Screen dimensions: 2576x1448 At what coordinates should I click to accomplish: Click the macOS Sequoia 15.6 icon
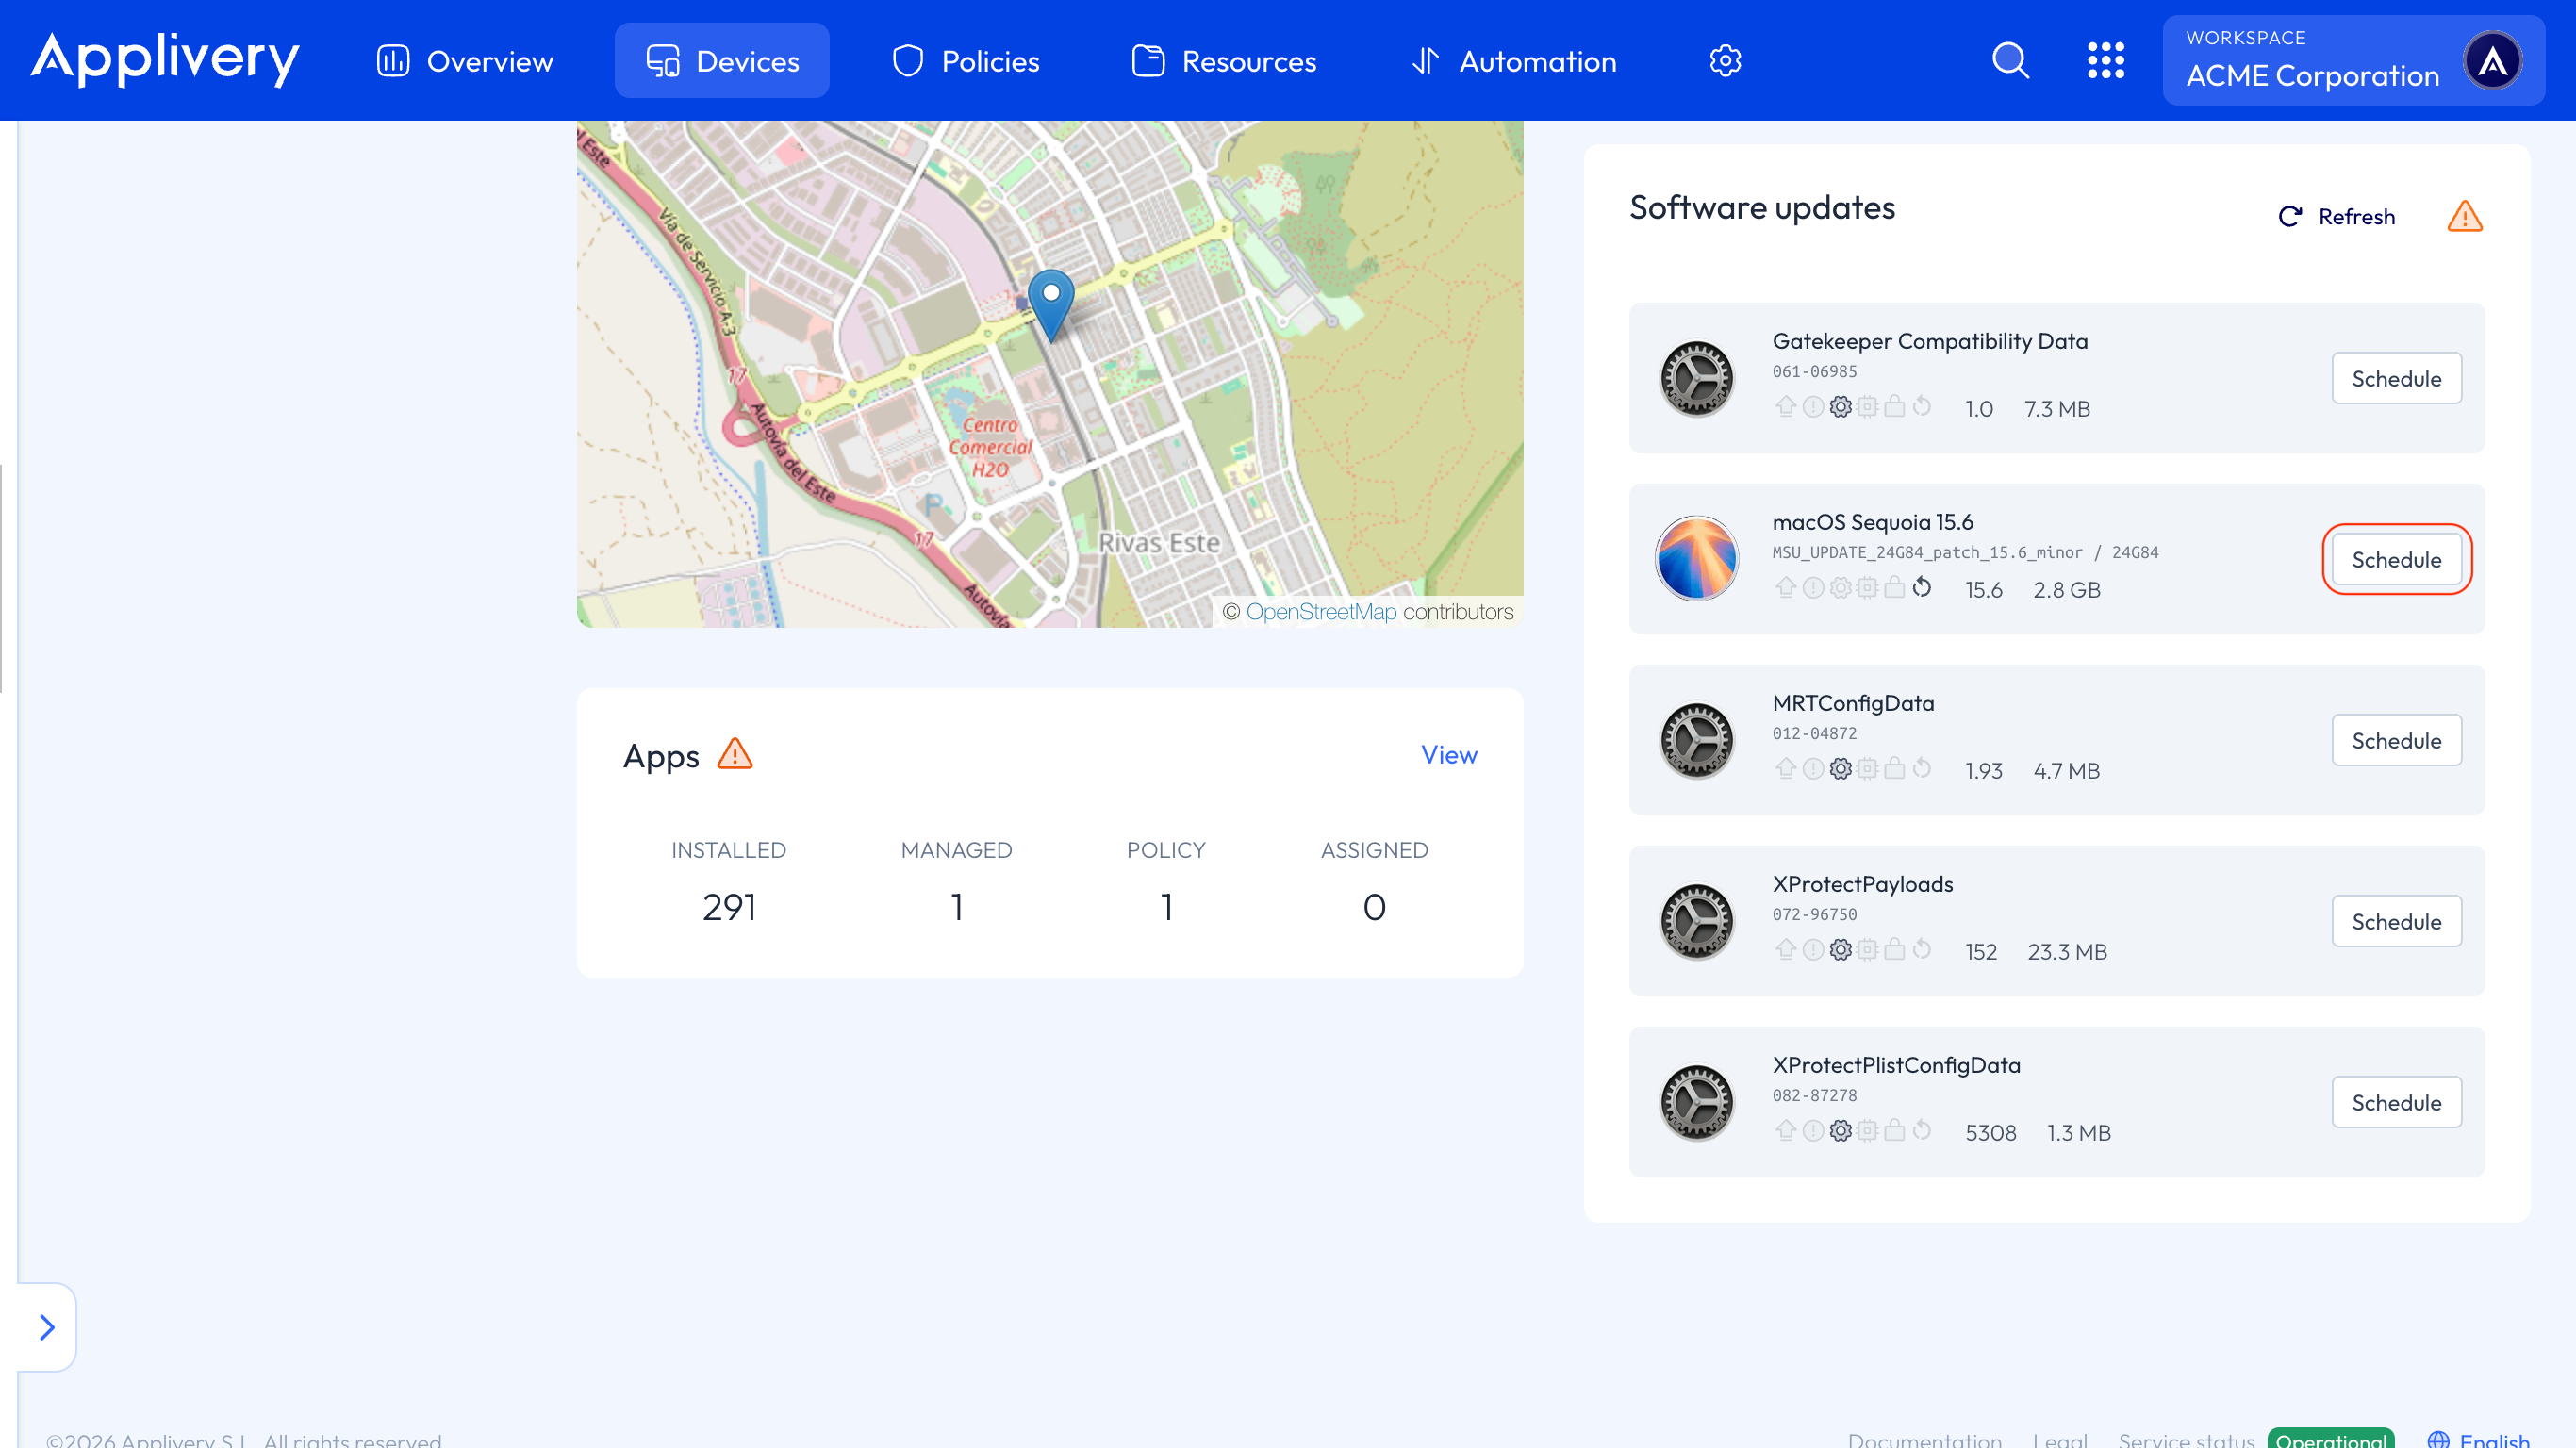click(1696, 559)
